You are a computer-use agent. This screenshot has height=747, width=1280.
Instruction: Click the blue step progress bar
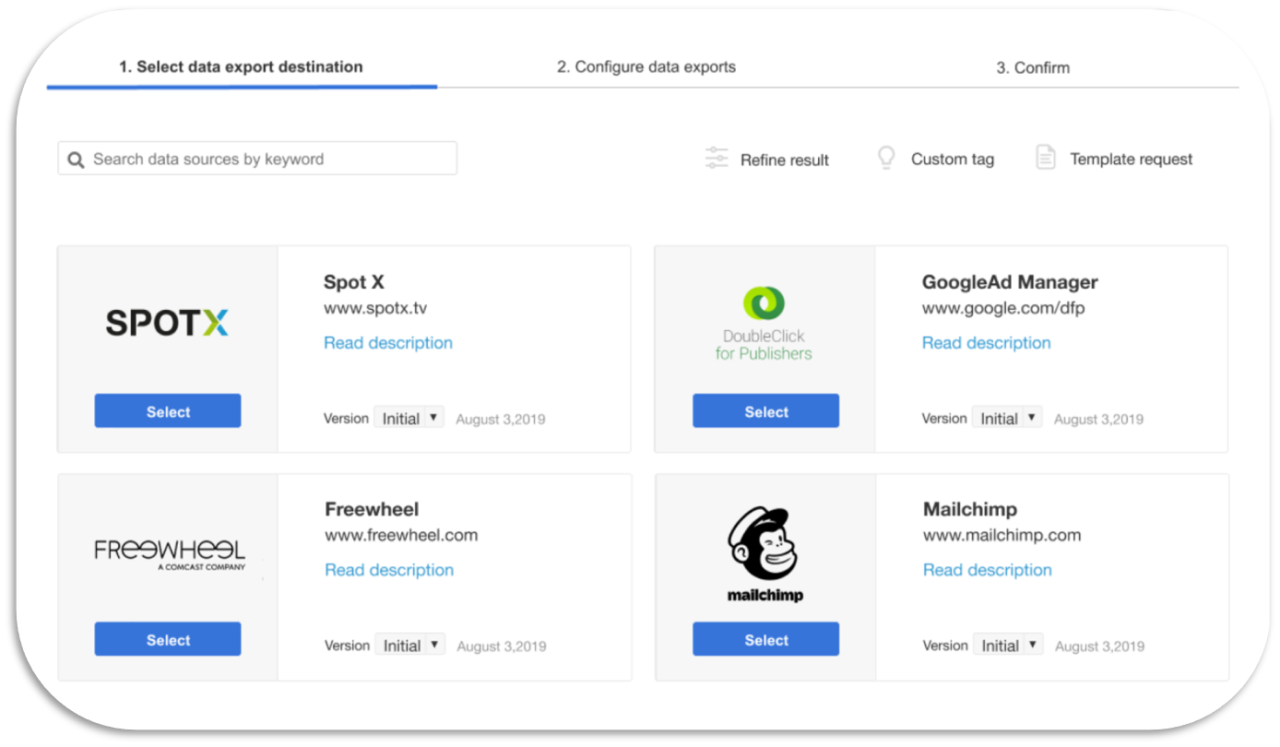tap(242, 89)
